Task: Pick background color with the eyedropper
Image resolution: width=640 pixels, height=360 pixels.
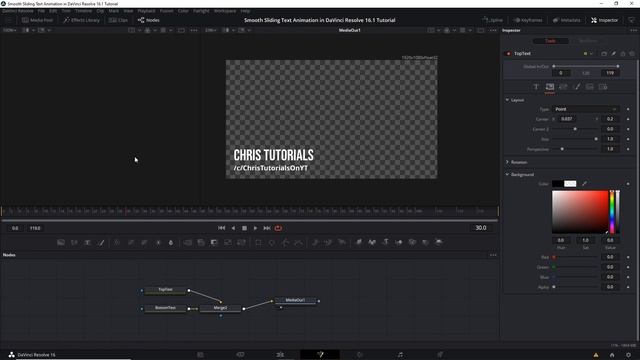Action: [x=584, y=184]
